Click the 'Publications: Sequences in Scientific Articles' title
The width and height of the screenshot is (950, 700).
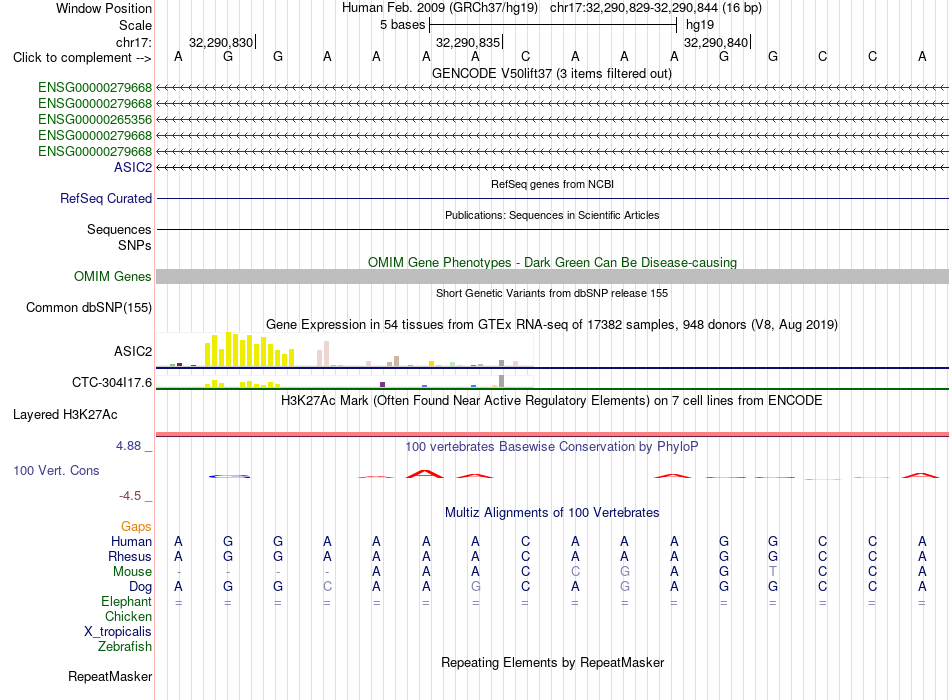click(x=552, y=215)
